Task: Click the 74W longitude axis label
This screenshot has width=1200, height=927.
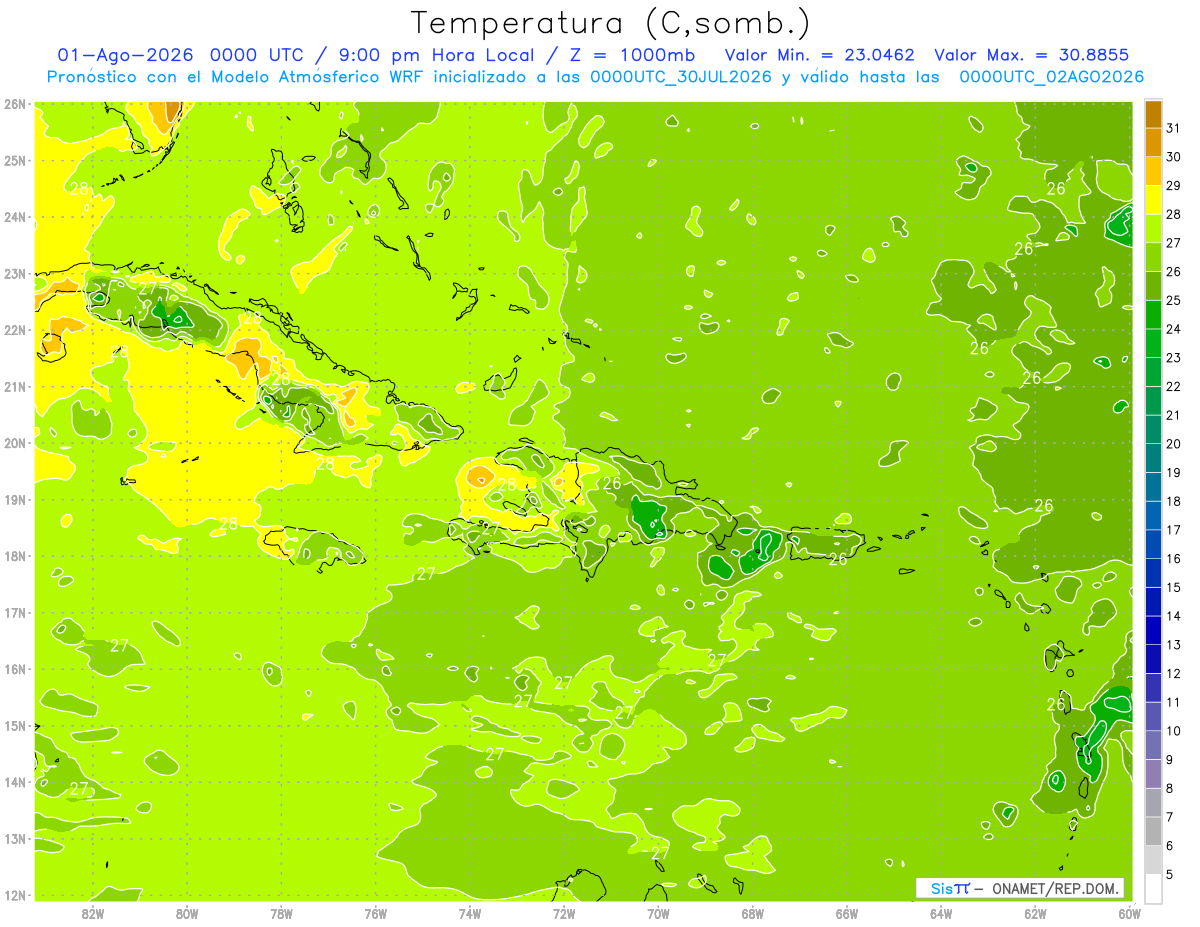Action: pyautogui.click(x=469, y=913)
